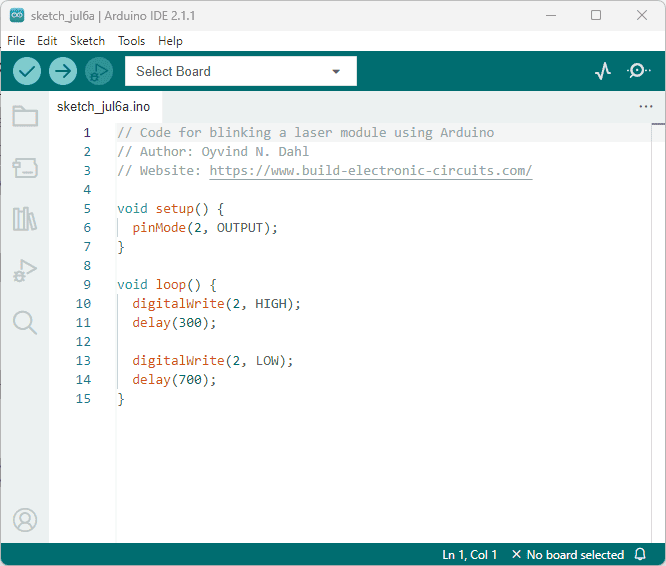666x566 pixels.
Task: Open the Boards Manager sidebar
Action: pos(25,167)
